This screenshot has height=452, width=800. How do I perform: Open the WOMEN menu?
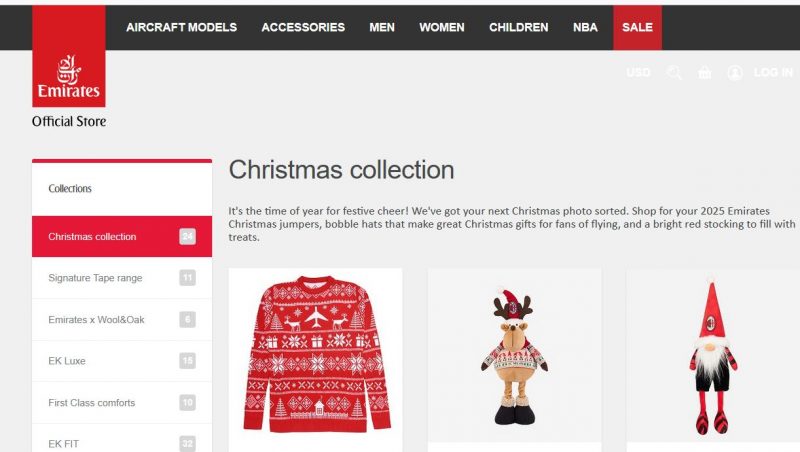tap(442, 28)
